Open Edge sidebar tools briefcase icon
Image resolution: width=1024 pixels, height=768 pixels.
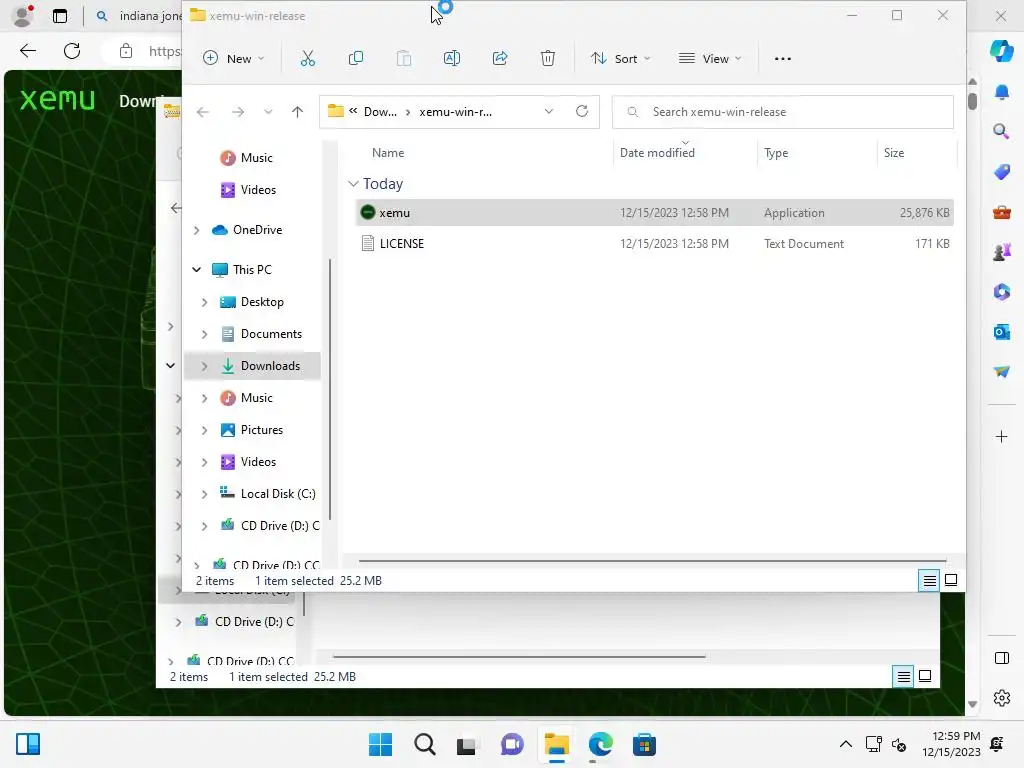point(1001,212)
